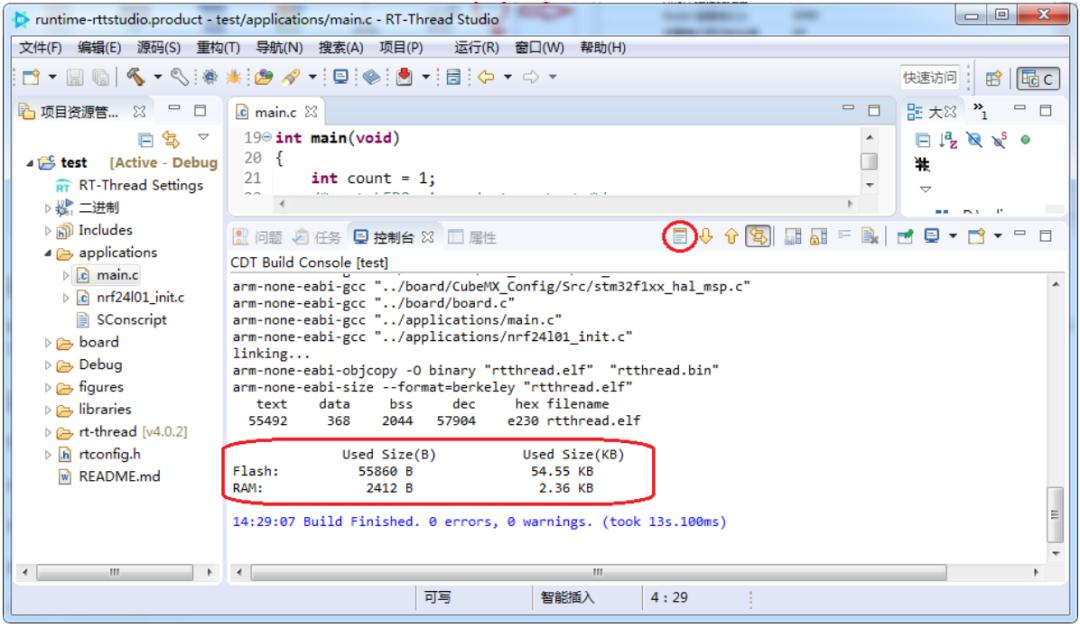1080x628 pixels.
Task: Click the Save All icon
Action: tap(101, 77)
